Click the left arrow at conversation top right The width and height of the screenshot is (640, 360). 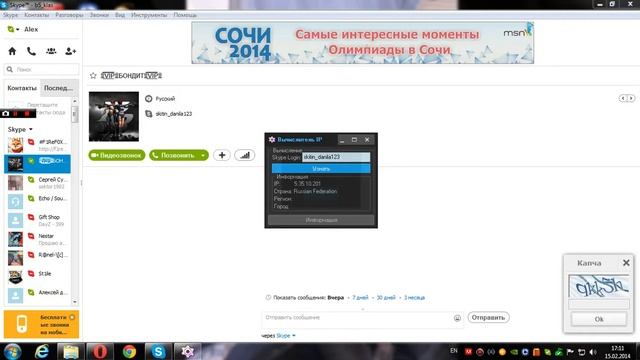coord(623,98)
